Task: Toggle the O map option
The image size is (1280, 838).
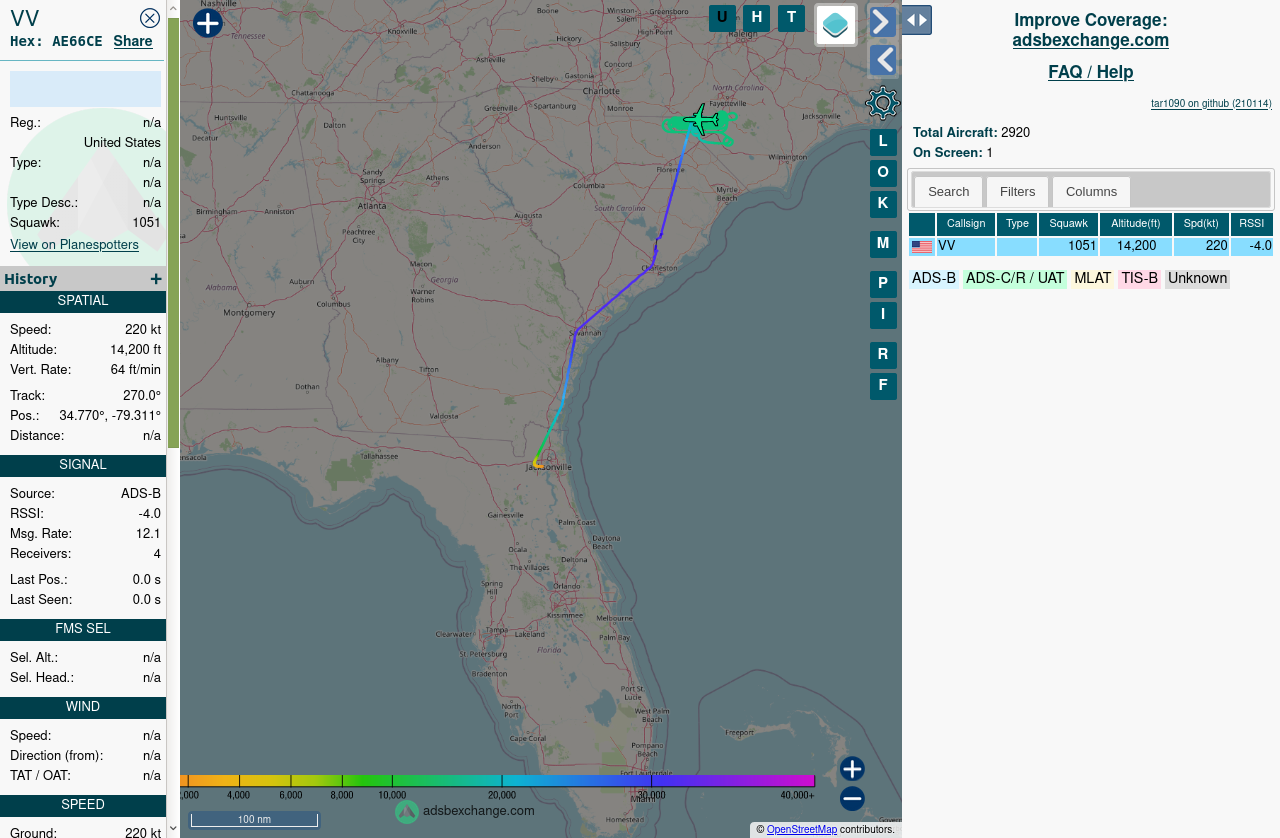Action: click(x=883, y=173)
